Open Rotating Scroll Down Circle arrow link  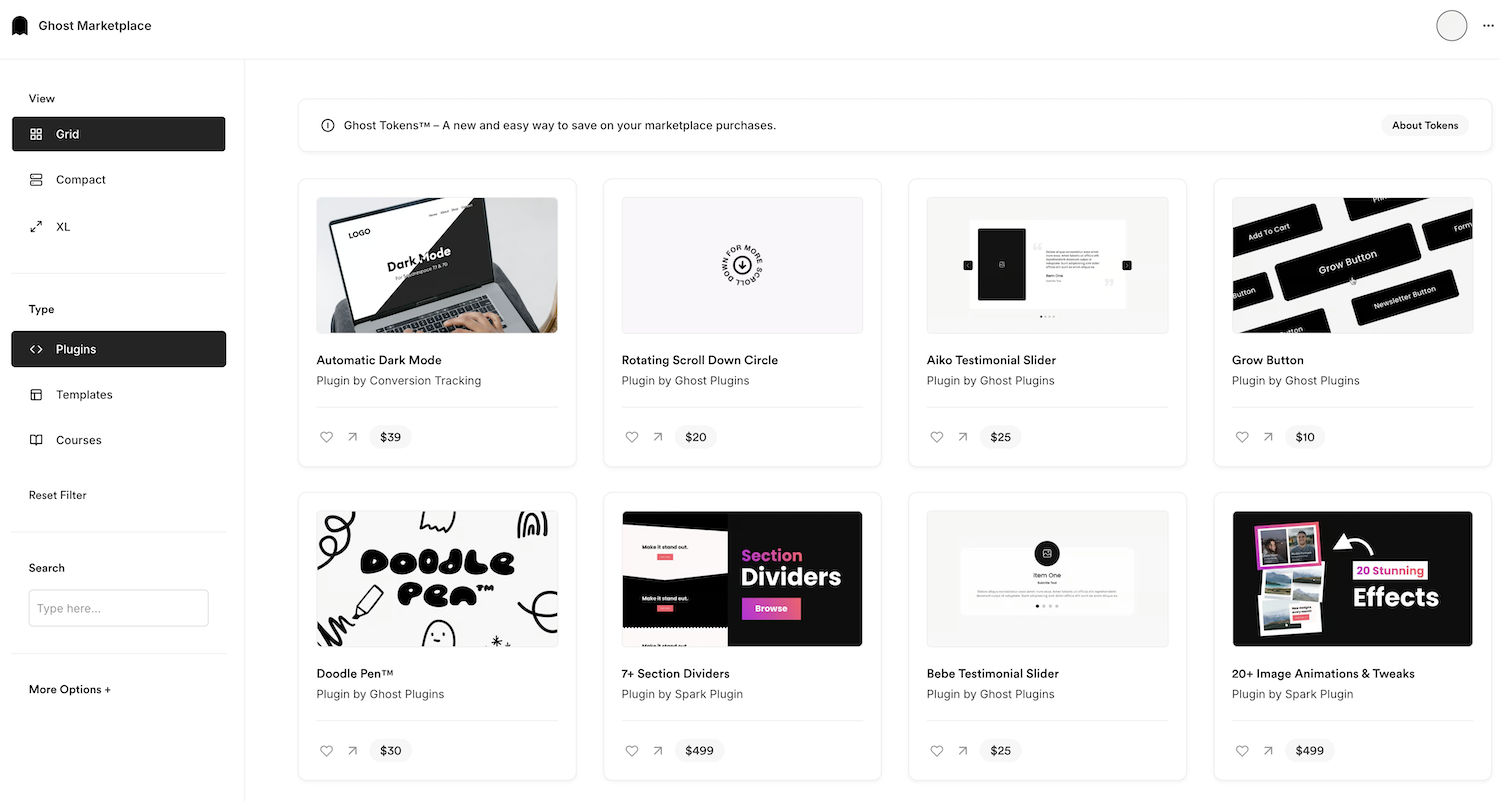pyautogui.click(x=657, y=437)
